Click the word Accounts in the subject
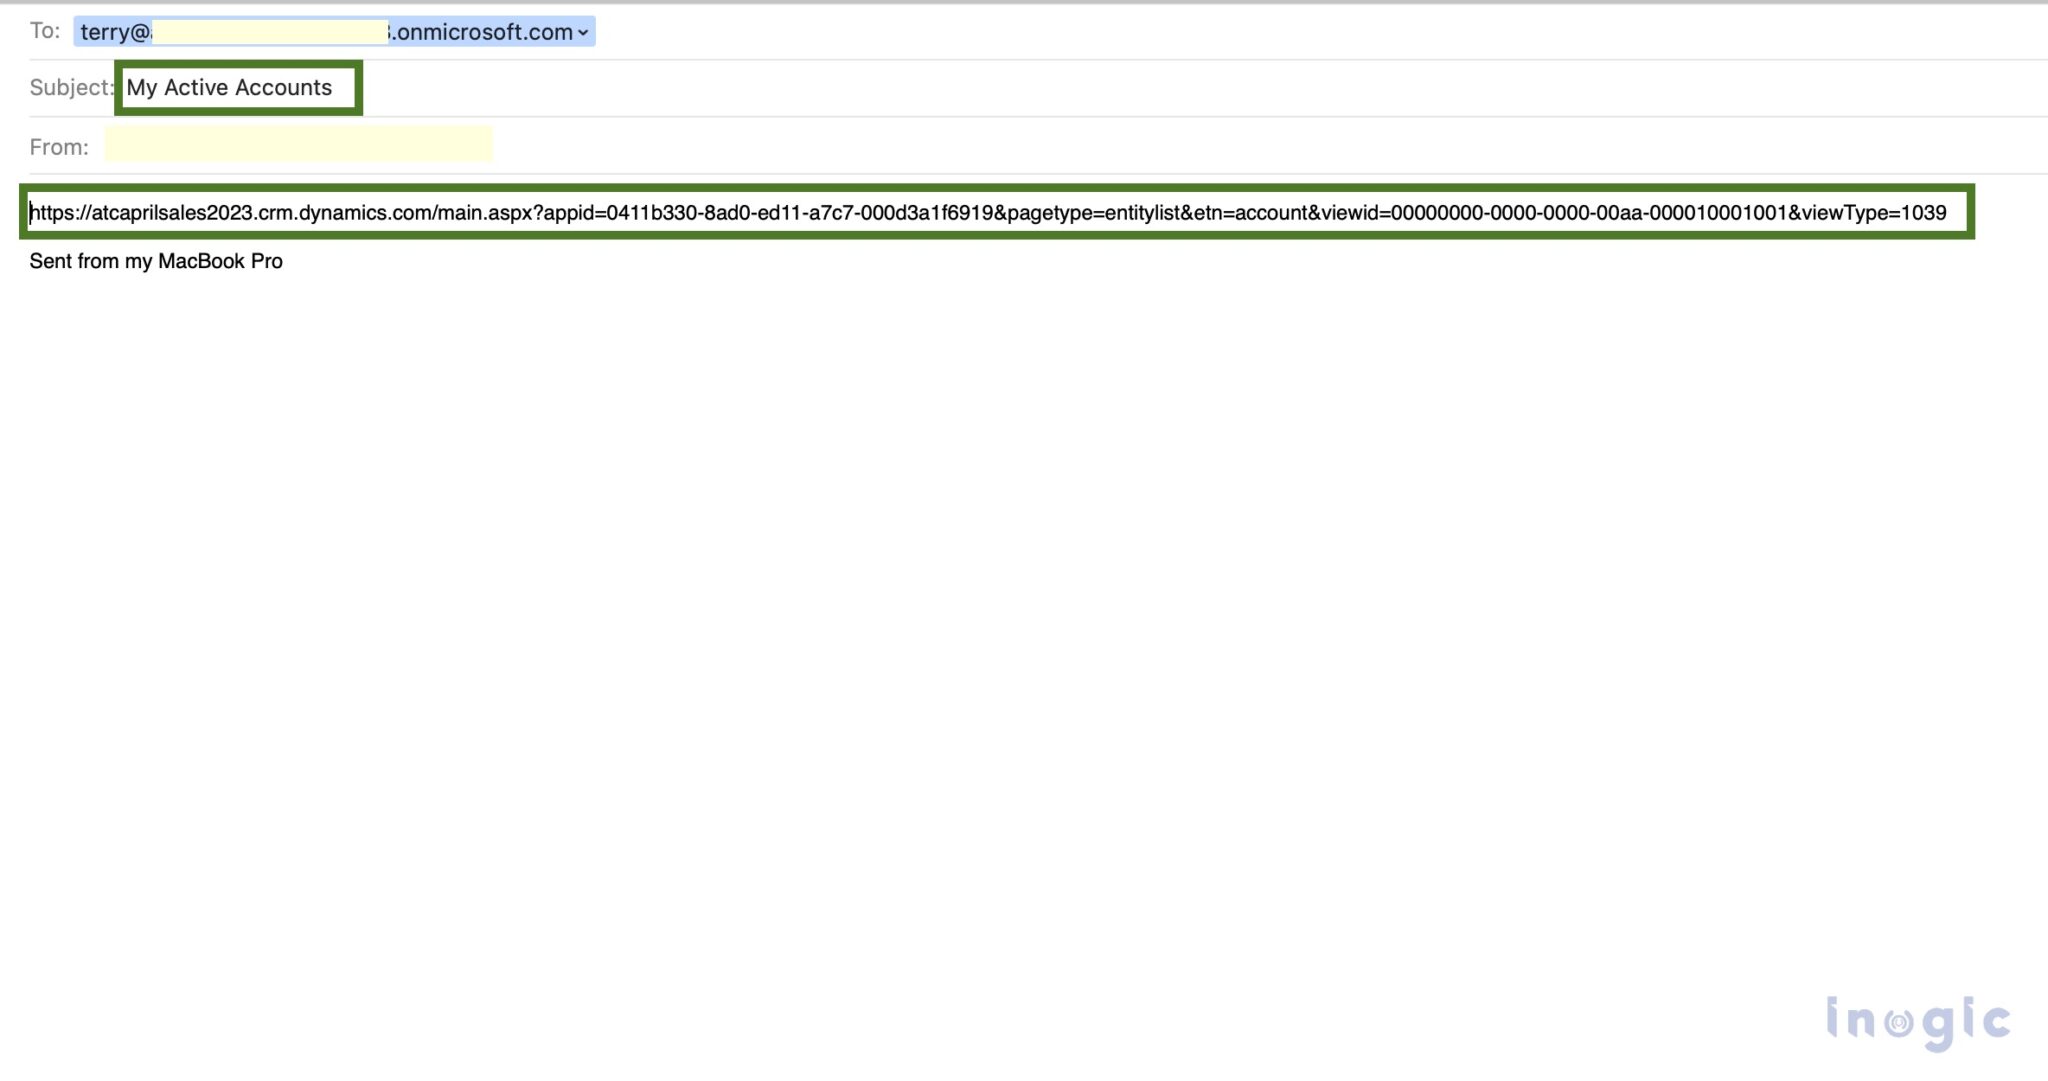This screenshot has height=1081, width=2048. click(x=283, y=88)
